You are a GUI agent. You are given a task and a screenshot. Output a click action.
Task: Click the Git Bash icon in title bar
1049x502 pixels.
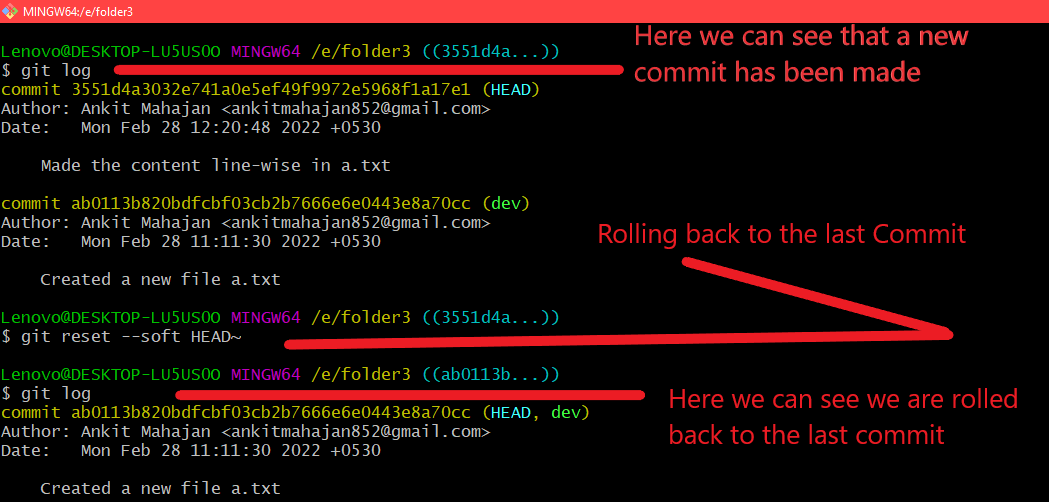(10, 11)
